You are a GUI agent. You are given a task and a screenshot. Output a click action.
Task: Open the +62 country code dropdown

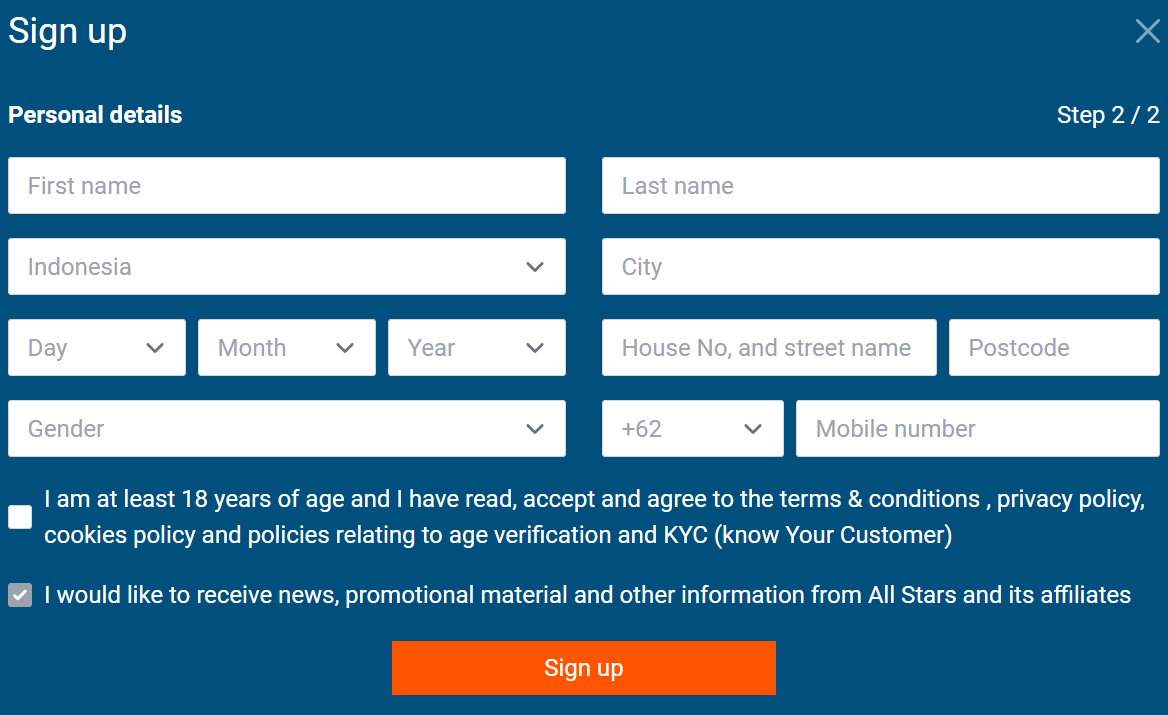pyautogui.click(x=693, y=429)
